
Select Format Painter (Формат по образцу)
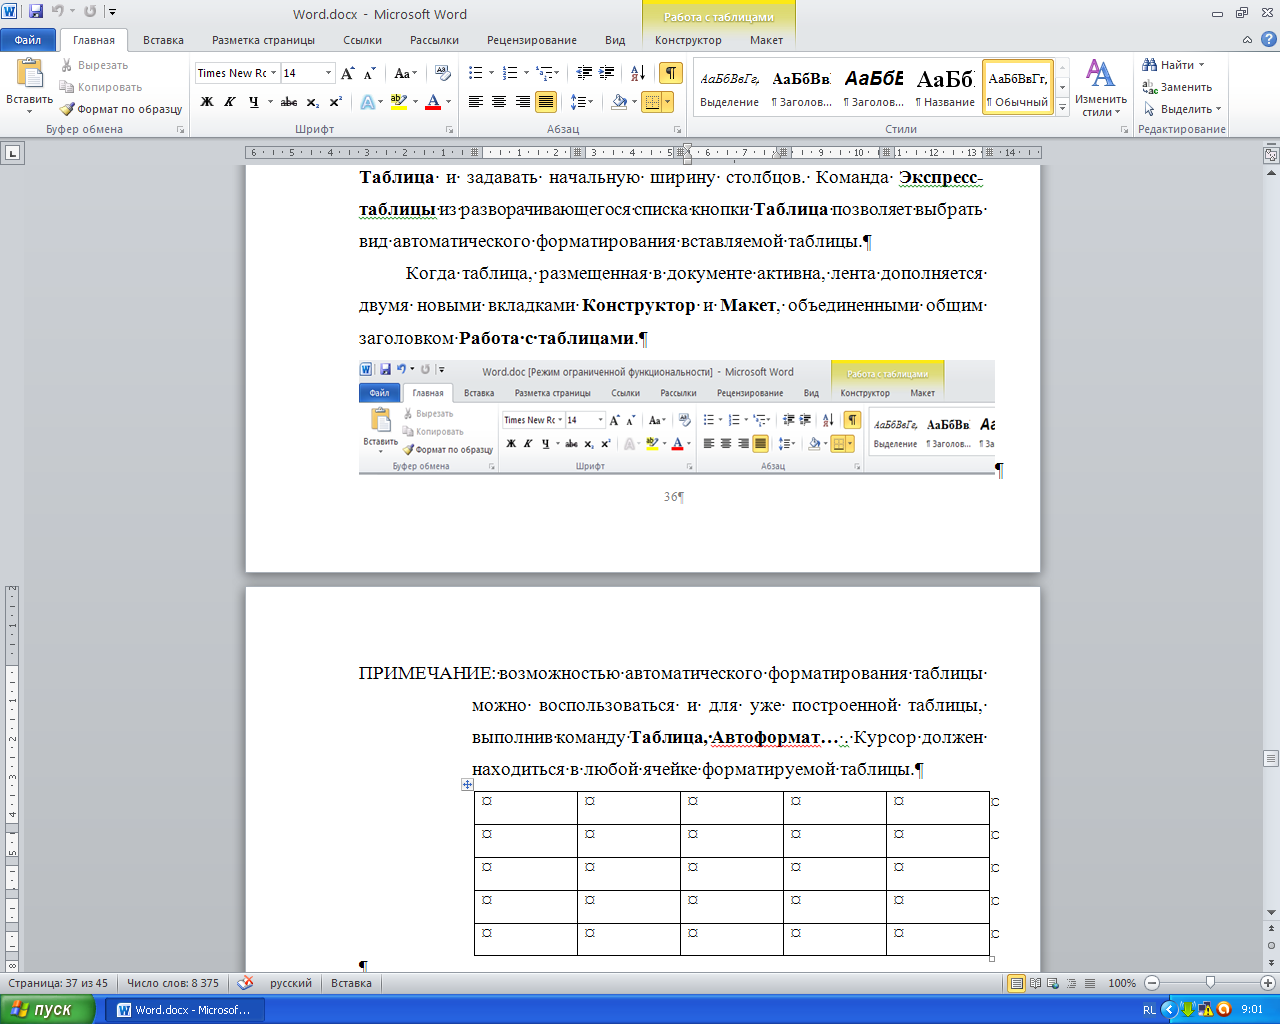pyautogui.click(x=121, y=109)
